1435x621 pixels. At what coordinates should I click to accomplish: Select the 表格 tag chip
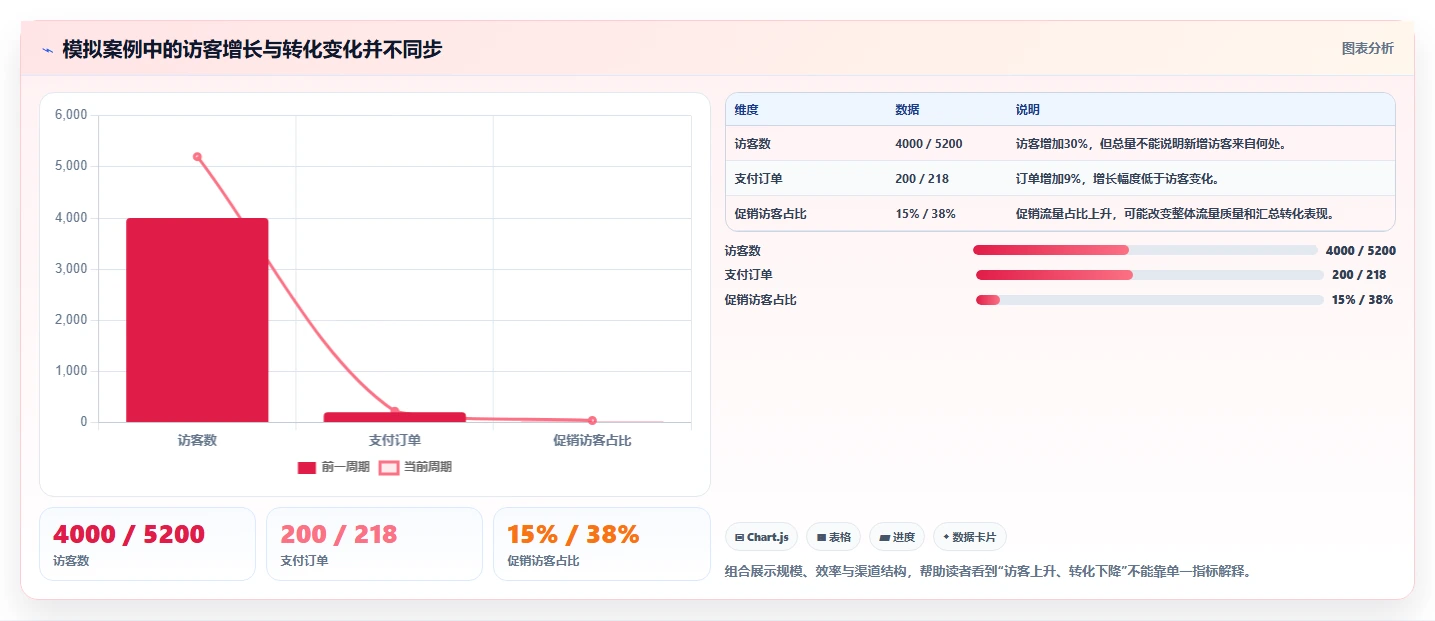(833, 537)
